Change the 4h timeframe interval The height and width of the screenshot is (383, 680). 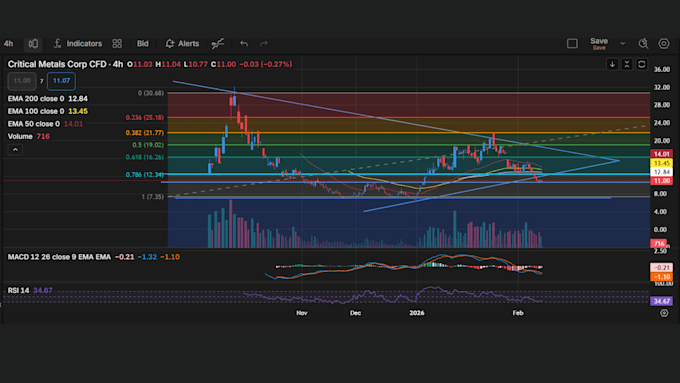point(8,43)
